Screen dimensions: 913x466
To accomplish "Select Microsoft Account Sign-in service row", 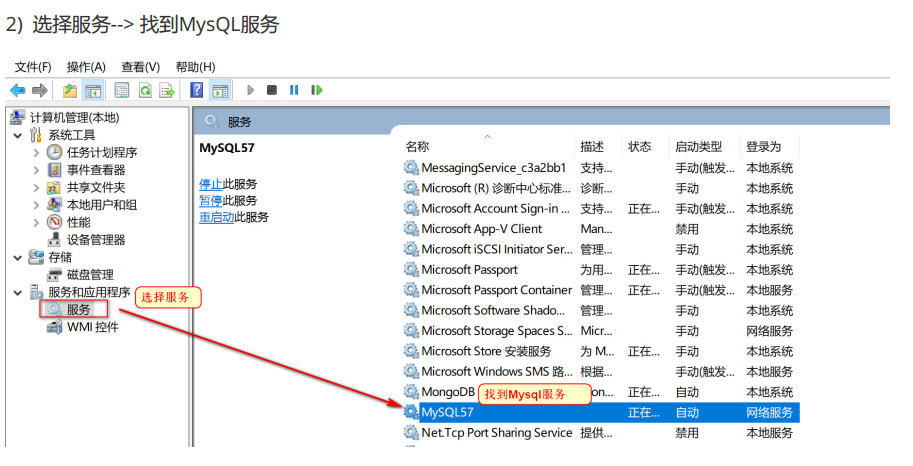I will point(601,209).
